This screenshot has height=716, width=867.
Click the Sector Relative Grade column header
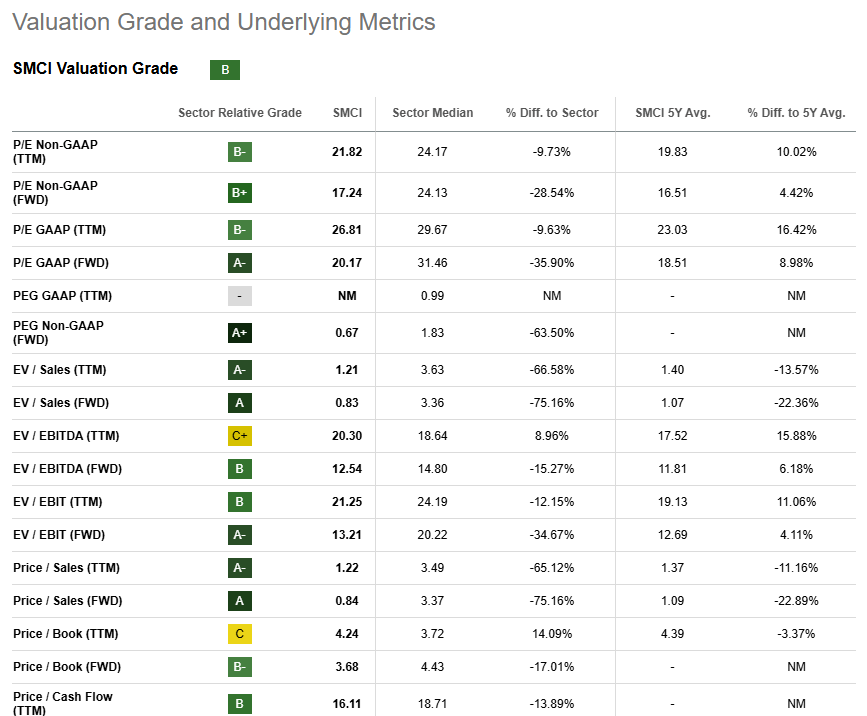(x=240, y=113)
